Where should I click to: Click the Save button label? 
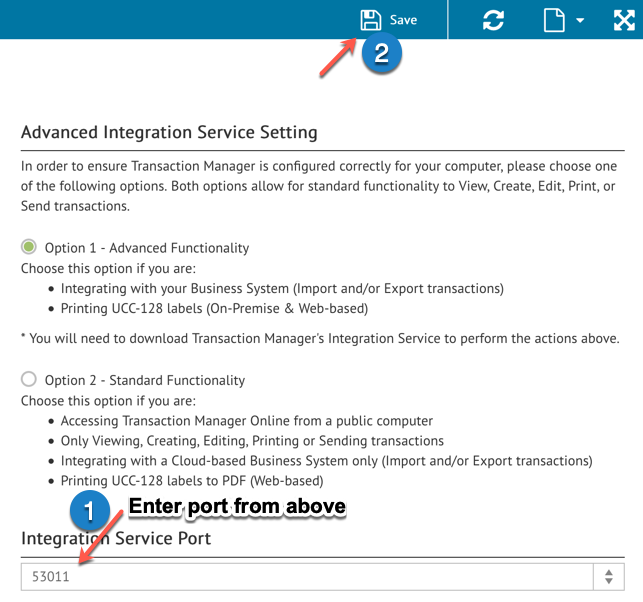[403, 20]
